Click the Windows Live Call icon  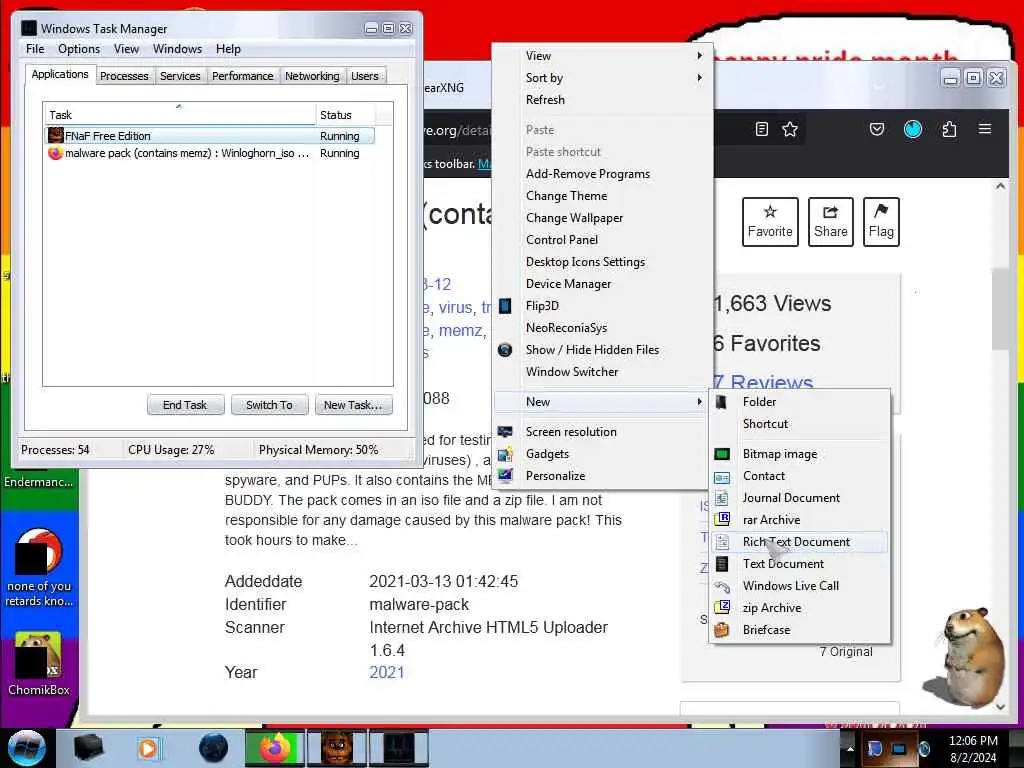pos(722,586)
